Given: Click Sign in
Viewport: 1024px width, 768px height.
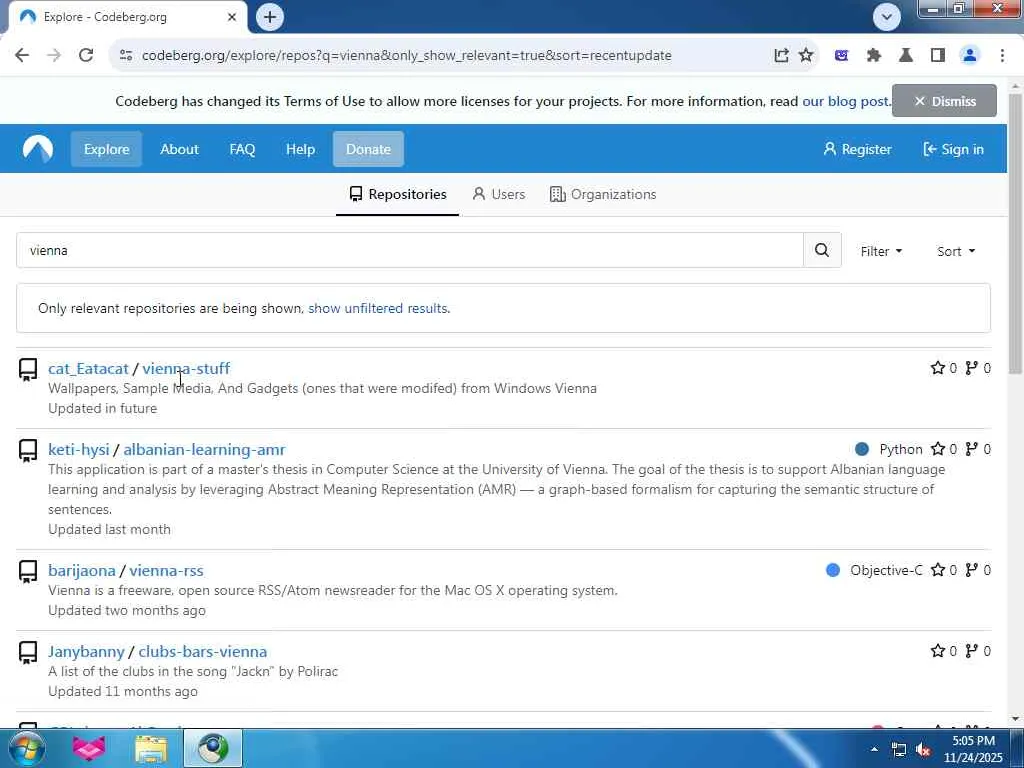Looking at the screenshot, I should [953, 149].
